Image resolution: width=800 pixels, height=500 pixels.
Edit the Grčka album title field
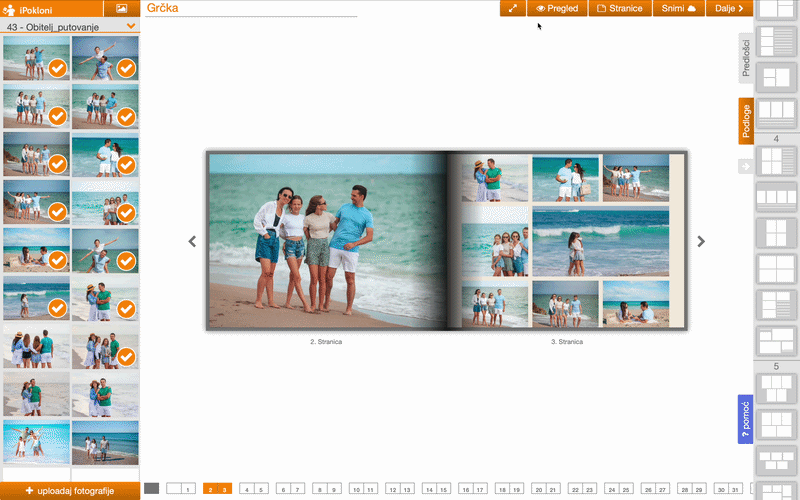(250, 8)
